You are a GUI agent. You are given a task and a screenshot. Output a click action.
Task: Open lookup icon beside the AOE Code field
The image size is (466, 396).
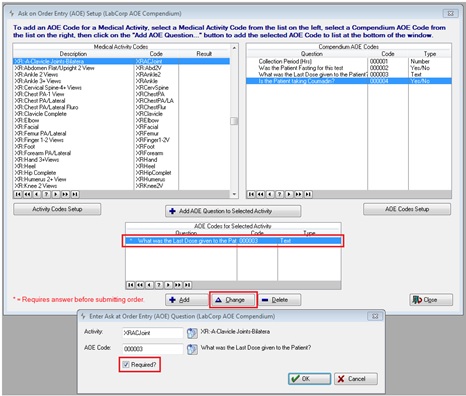tap(192, 349)
